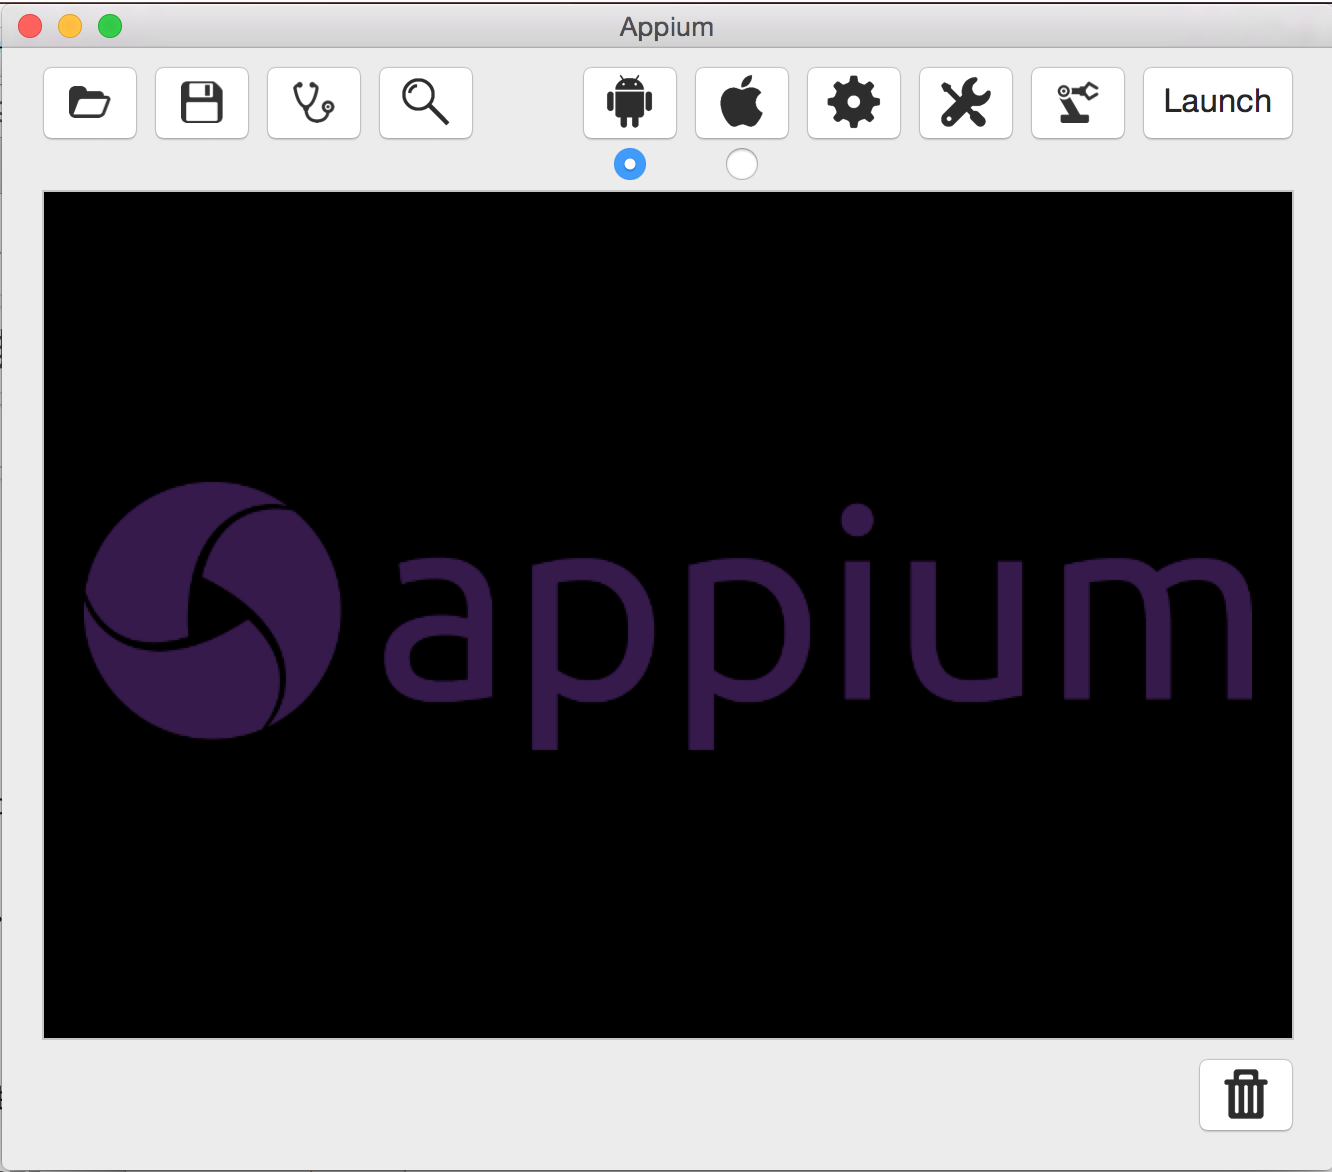Close the Appium window
Image resolution: width=1332 pixels, height=1172 pixels.
[x=29, y=25]
